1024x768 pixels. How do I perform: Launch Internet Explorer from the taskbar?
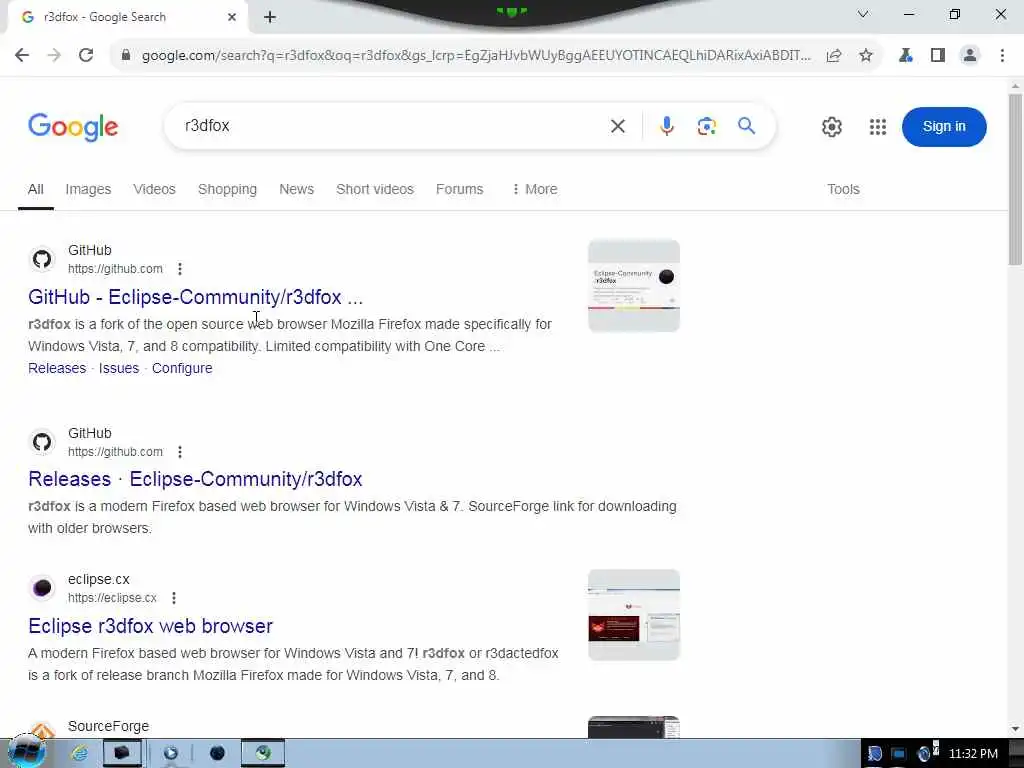79,754
